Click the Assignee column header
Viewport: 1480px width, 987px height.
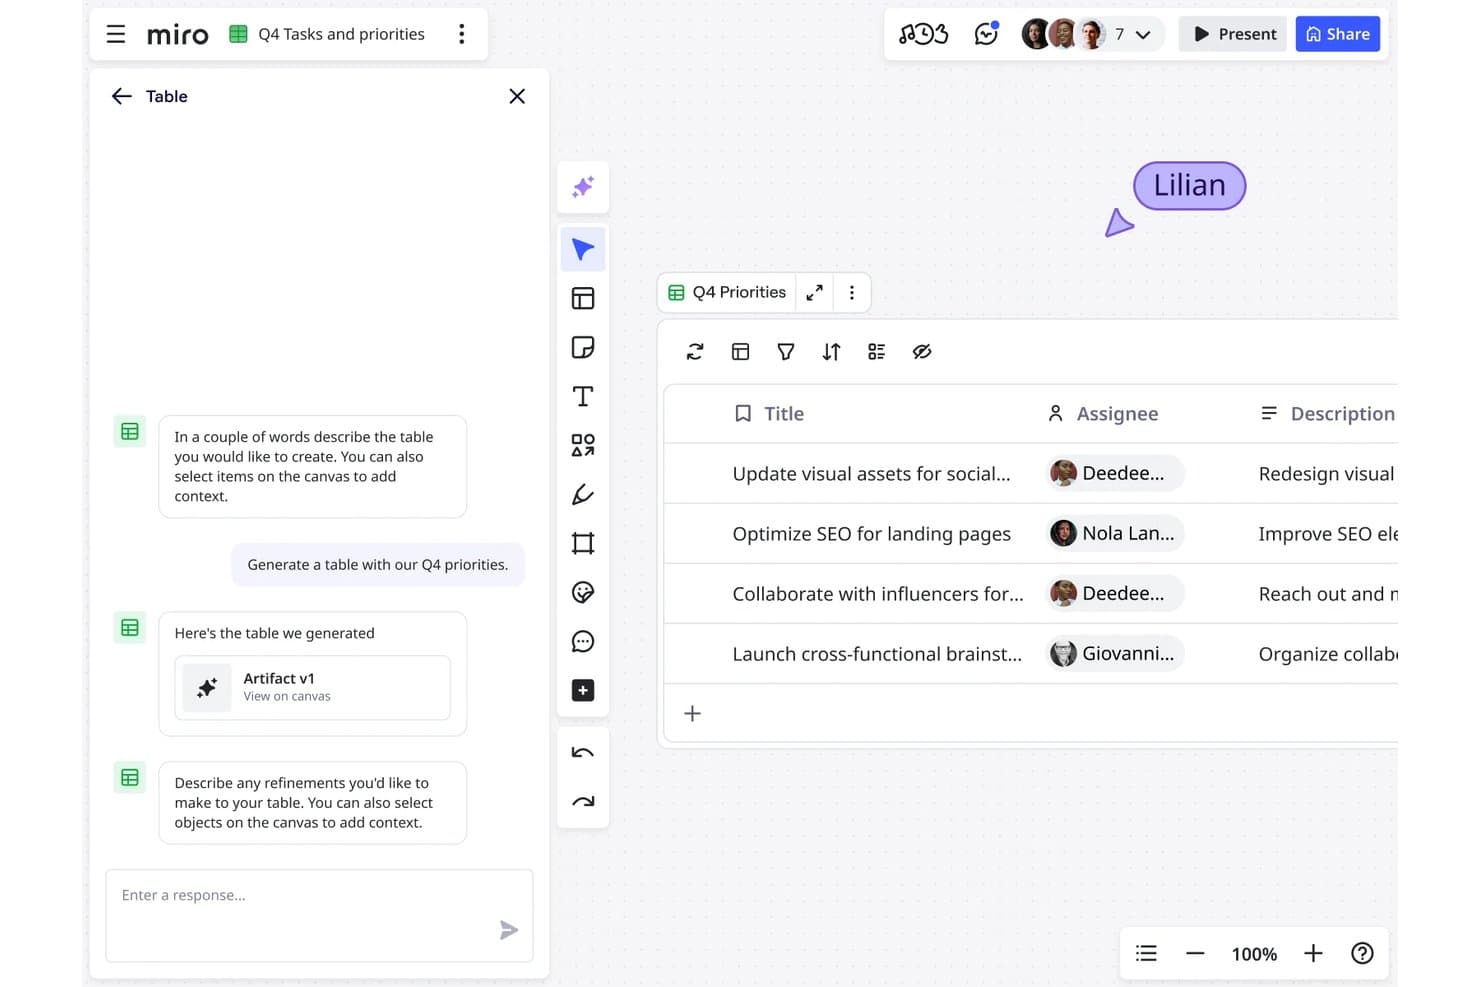point(1103,414)
